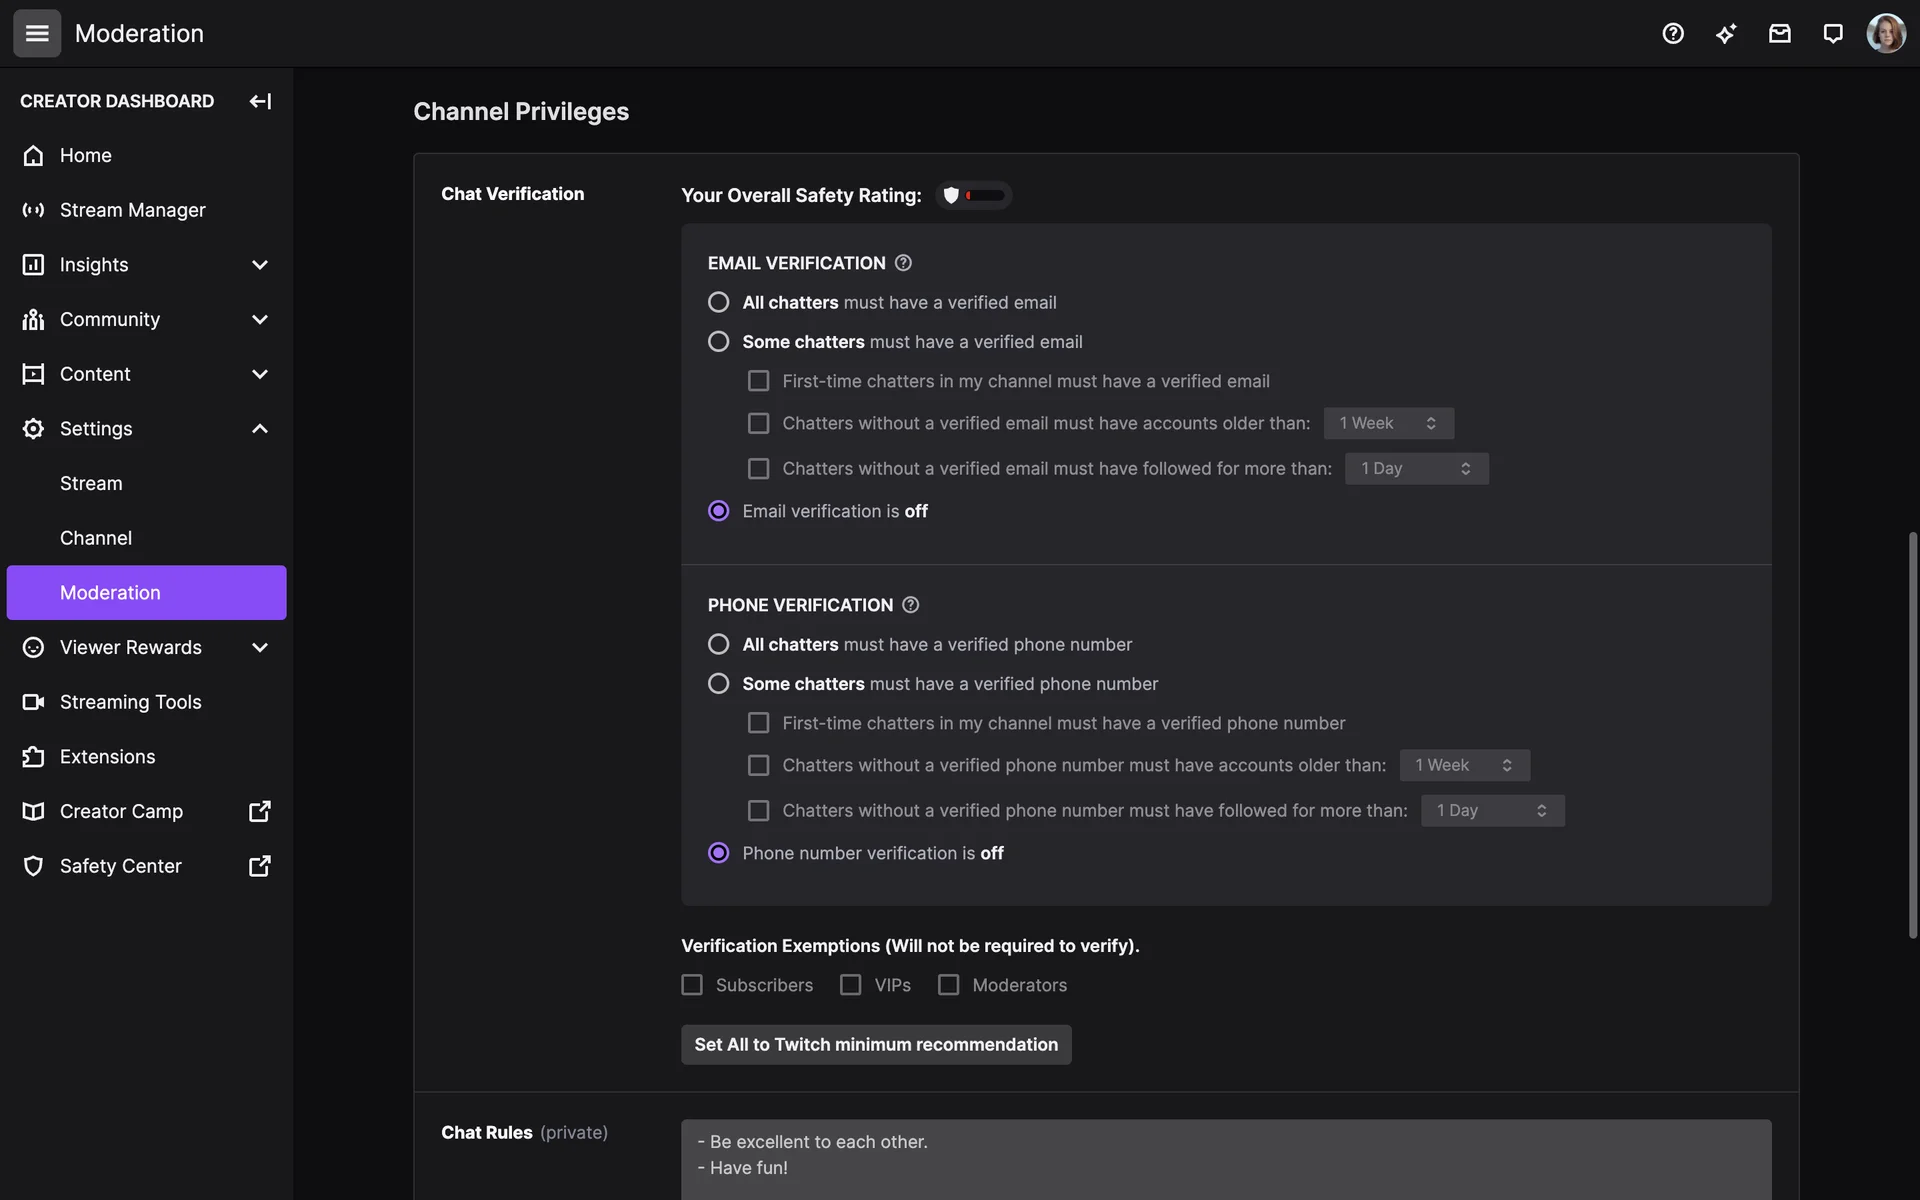Click Set All to Twitch minimum recommendation
This screenshot has height=1200, width=1920.
(876, 1044)
